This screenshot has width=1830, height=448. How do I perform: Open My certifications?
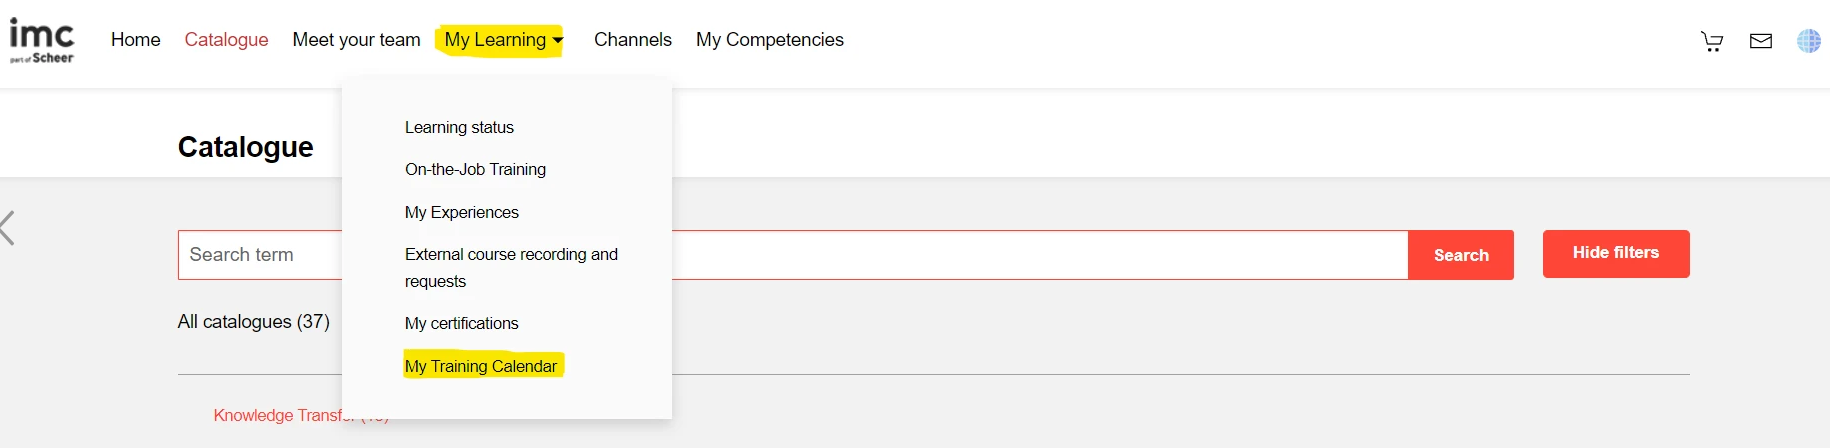(x=461, y=324)
